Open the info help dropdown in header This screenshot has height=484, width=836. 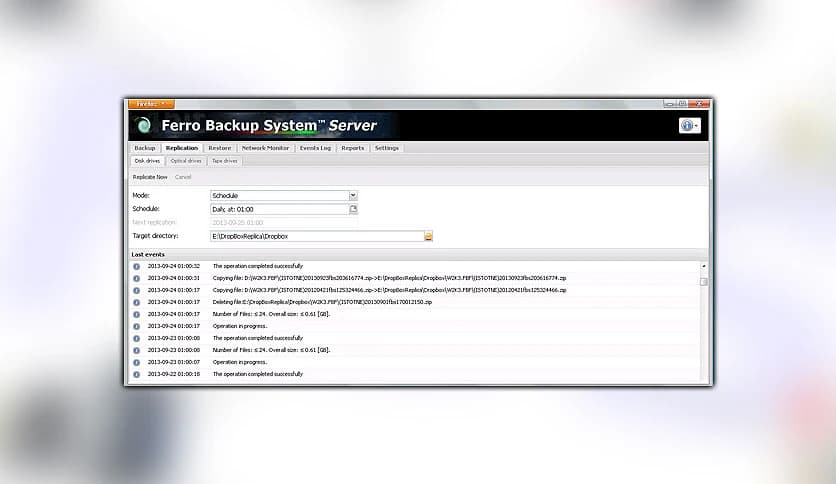point(689,125)
